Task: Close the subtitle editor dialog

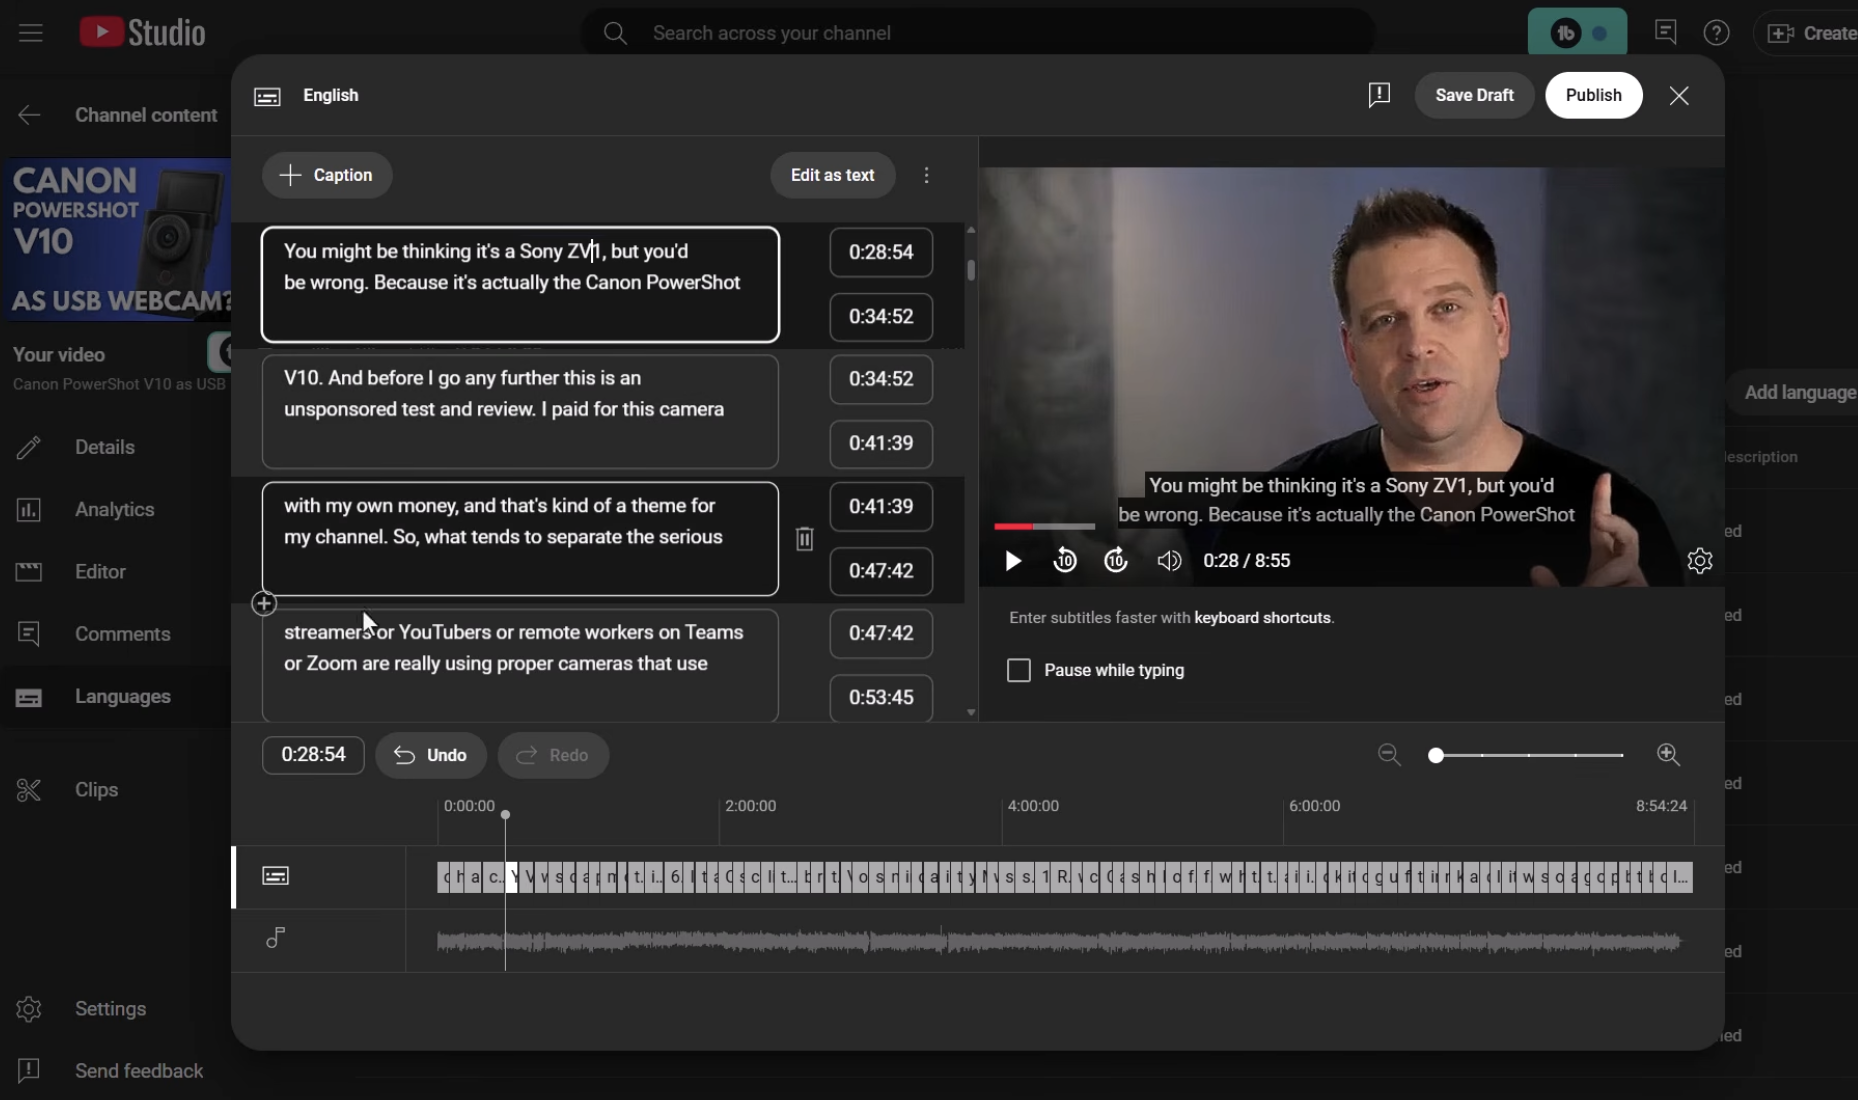Action: (1679, 95)
